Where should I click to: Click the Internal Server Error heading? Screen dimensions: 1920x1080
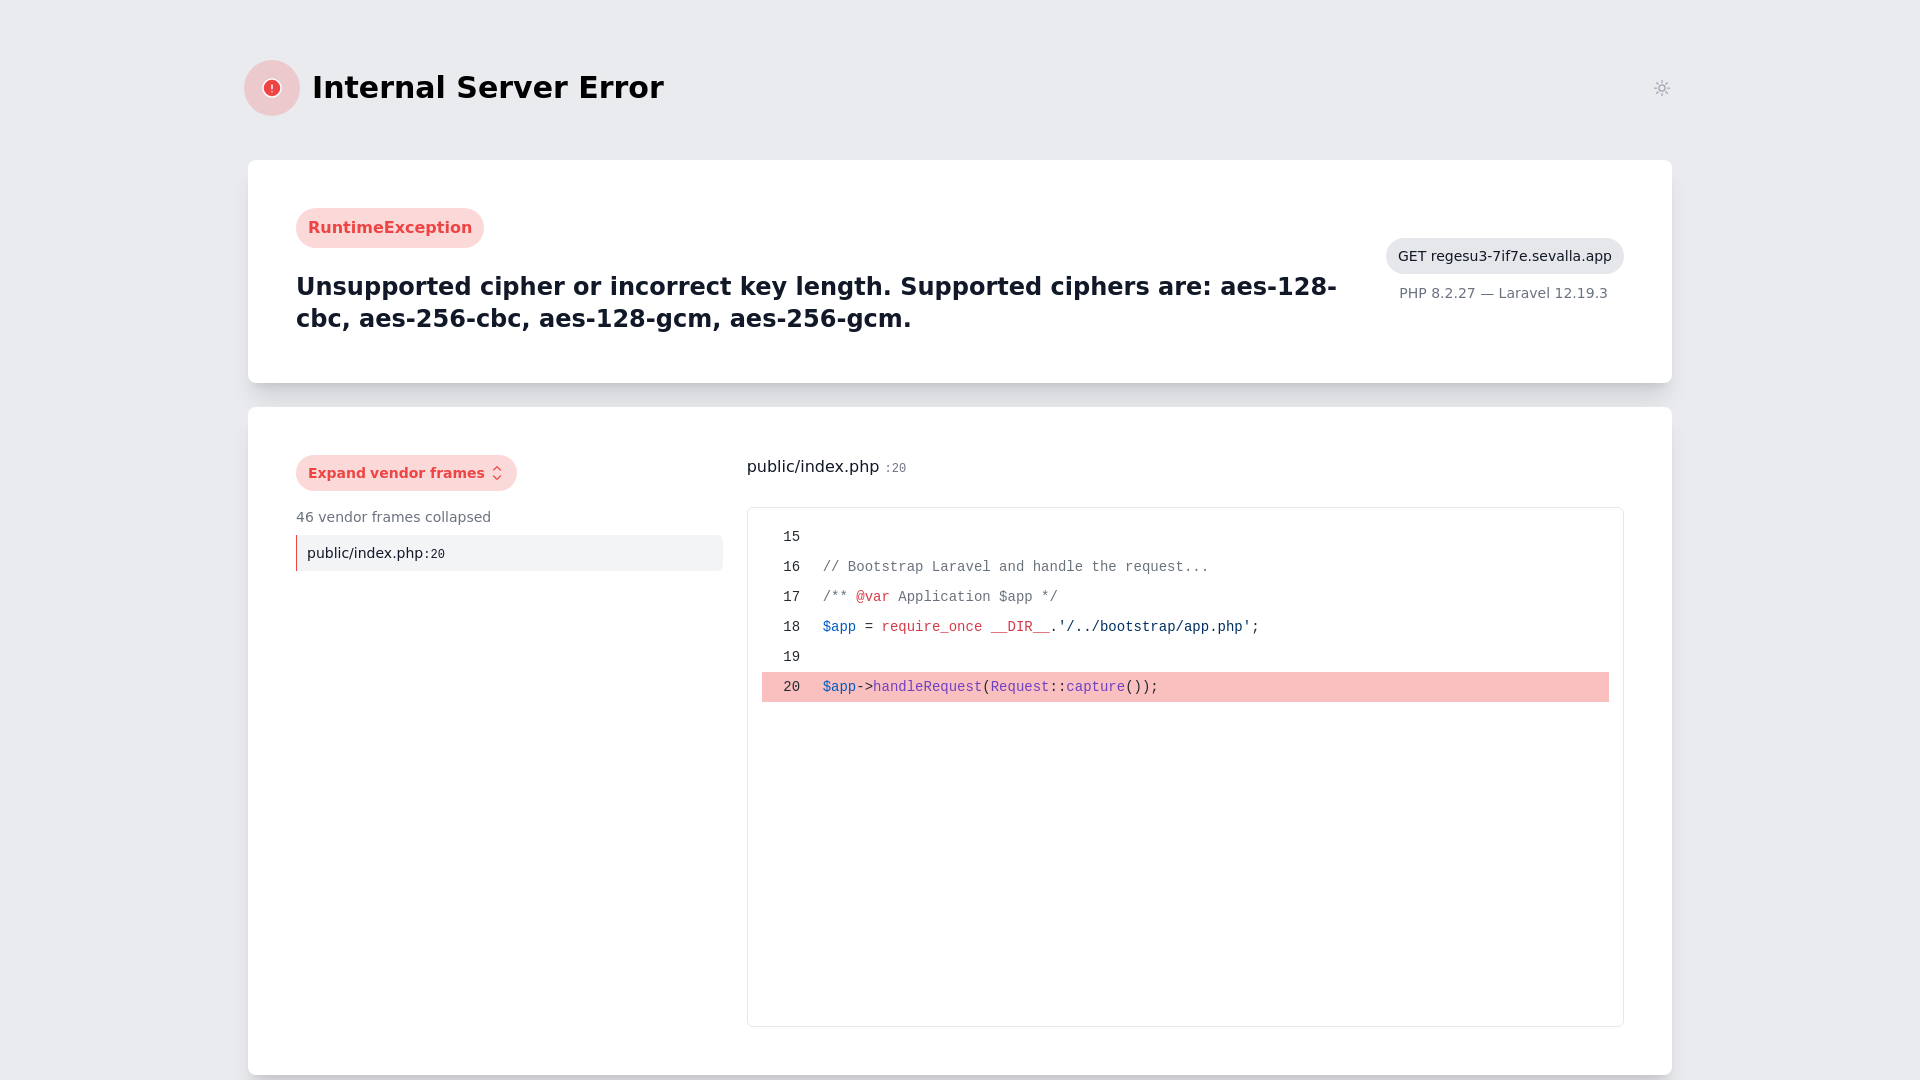487,88
